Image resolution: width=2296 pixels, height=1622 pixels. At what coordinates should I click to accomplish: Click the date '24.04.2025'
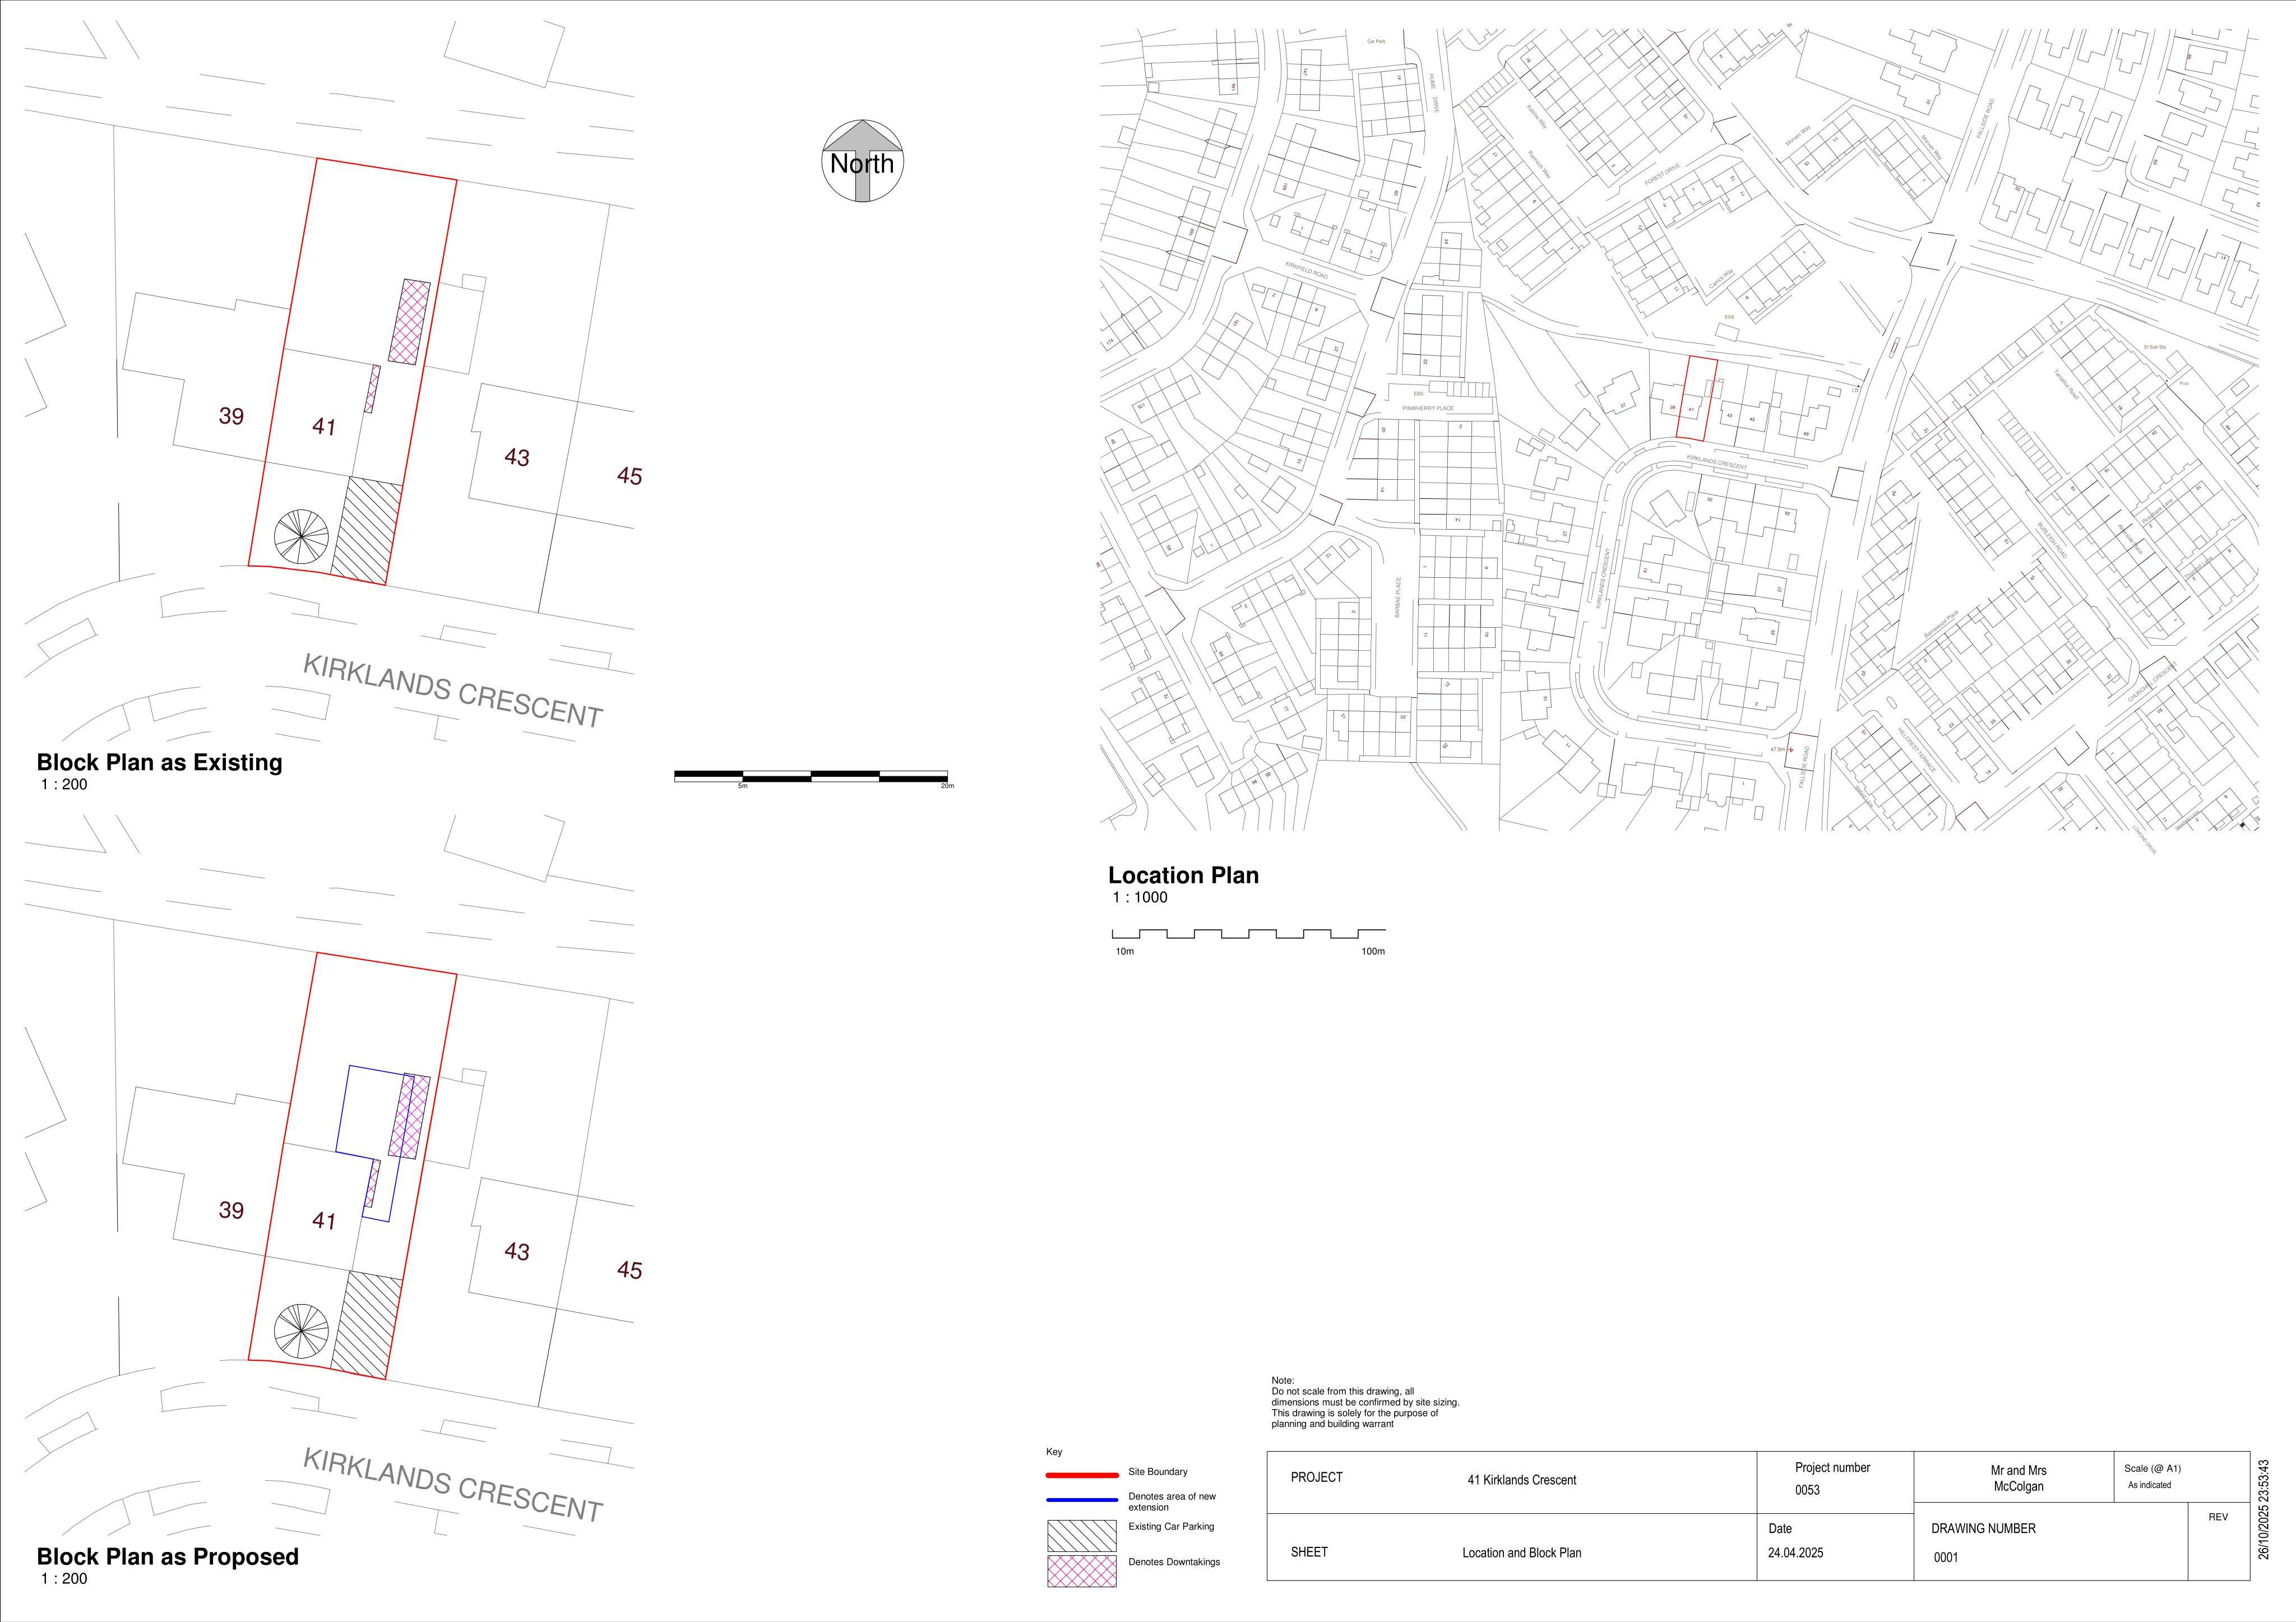click(1796, 1553)
